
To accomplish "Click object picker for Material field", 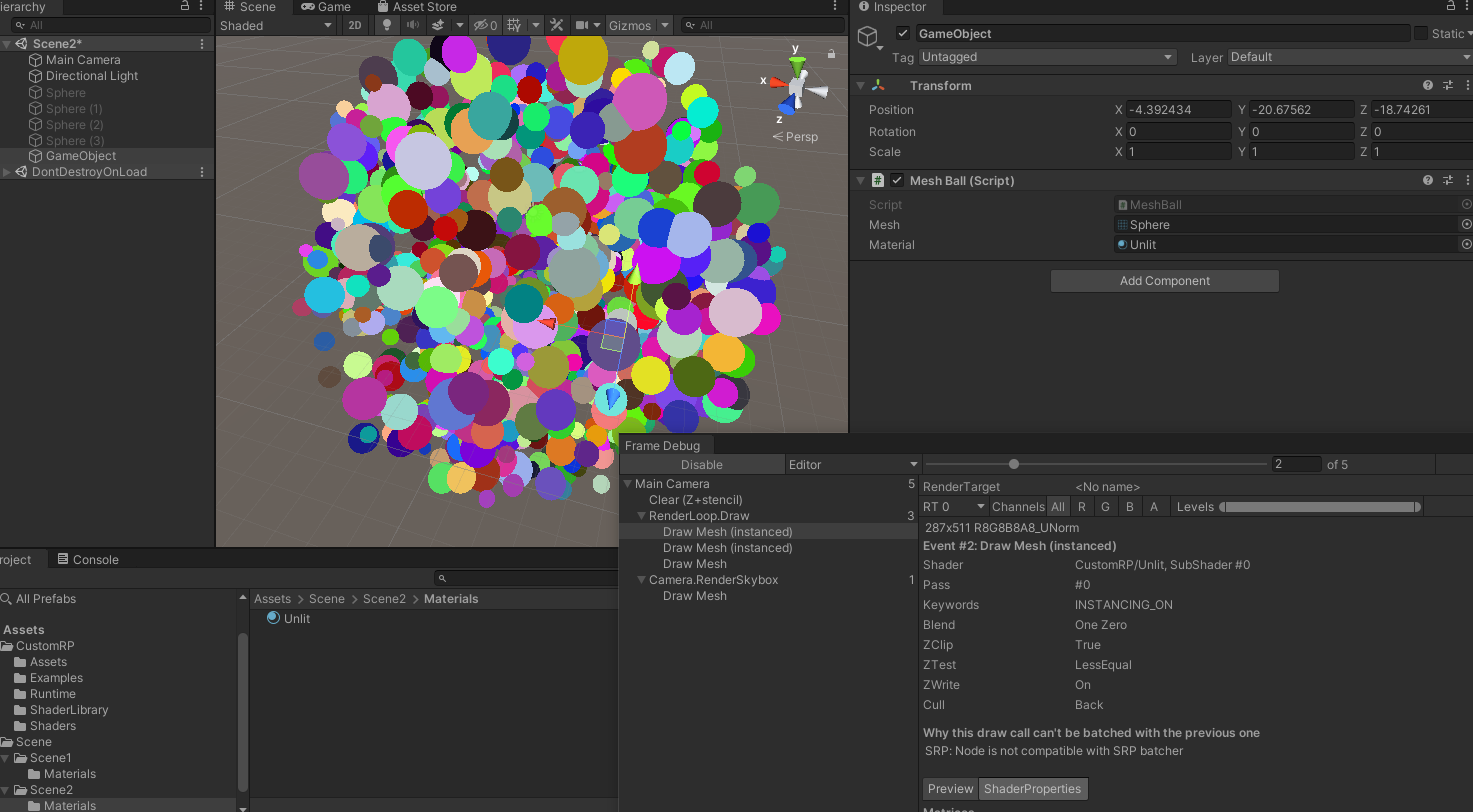I will coord(1466,245).
